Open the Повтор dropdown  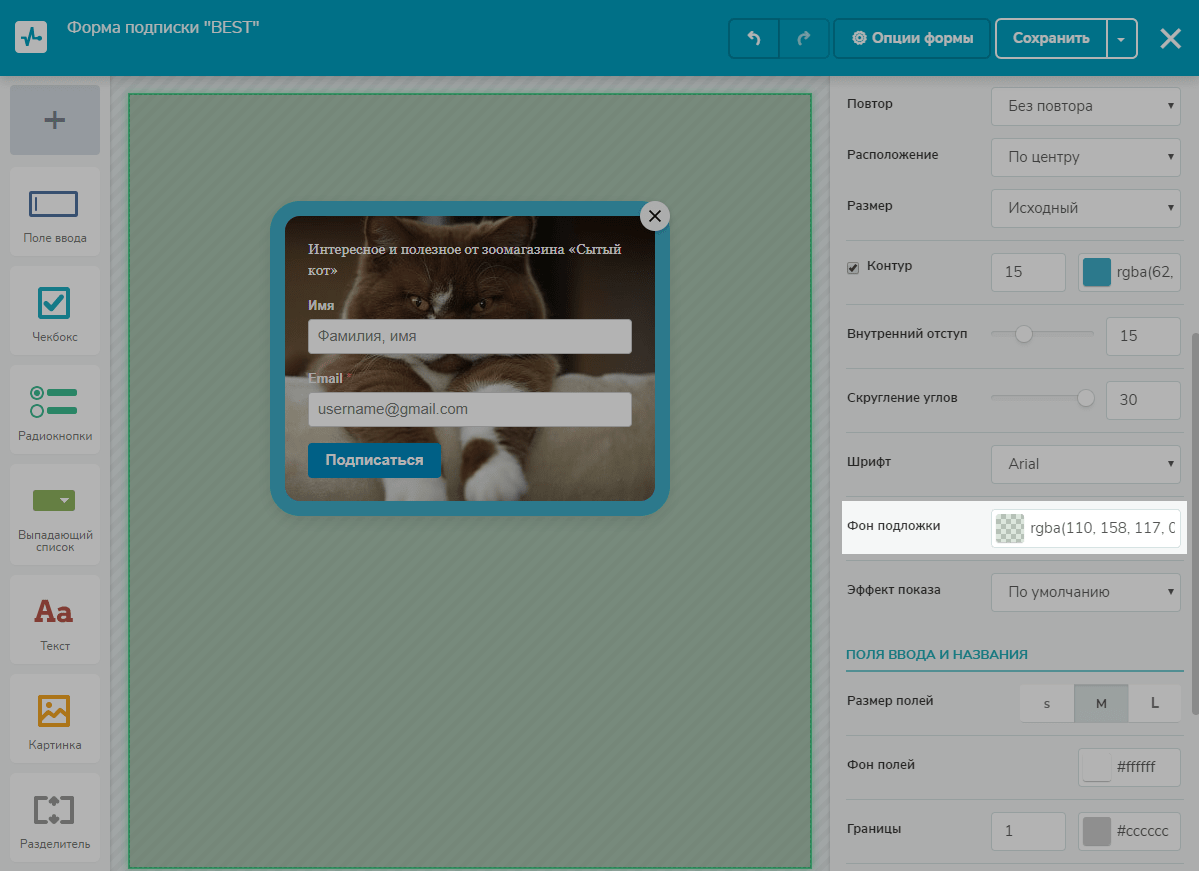pos(1086,106)
